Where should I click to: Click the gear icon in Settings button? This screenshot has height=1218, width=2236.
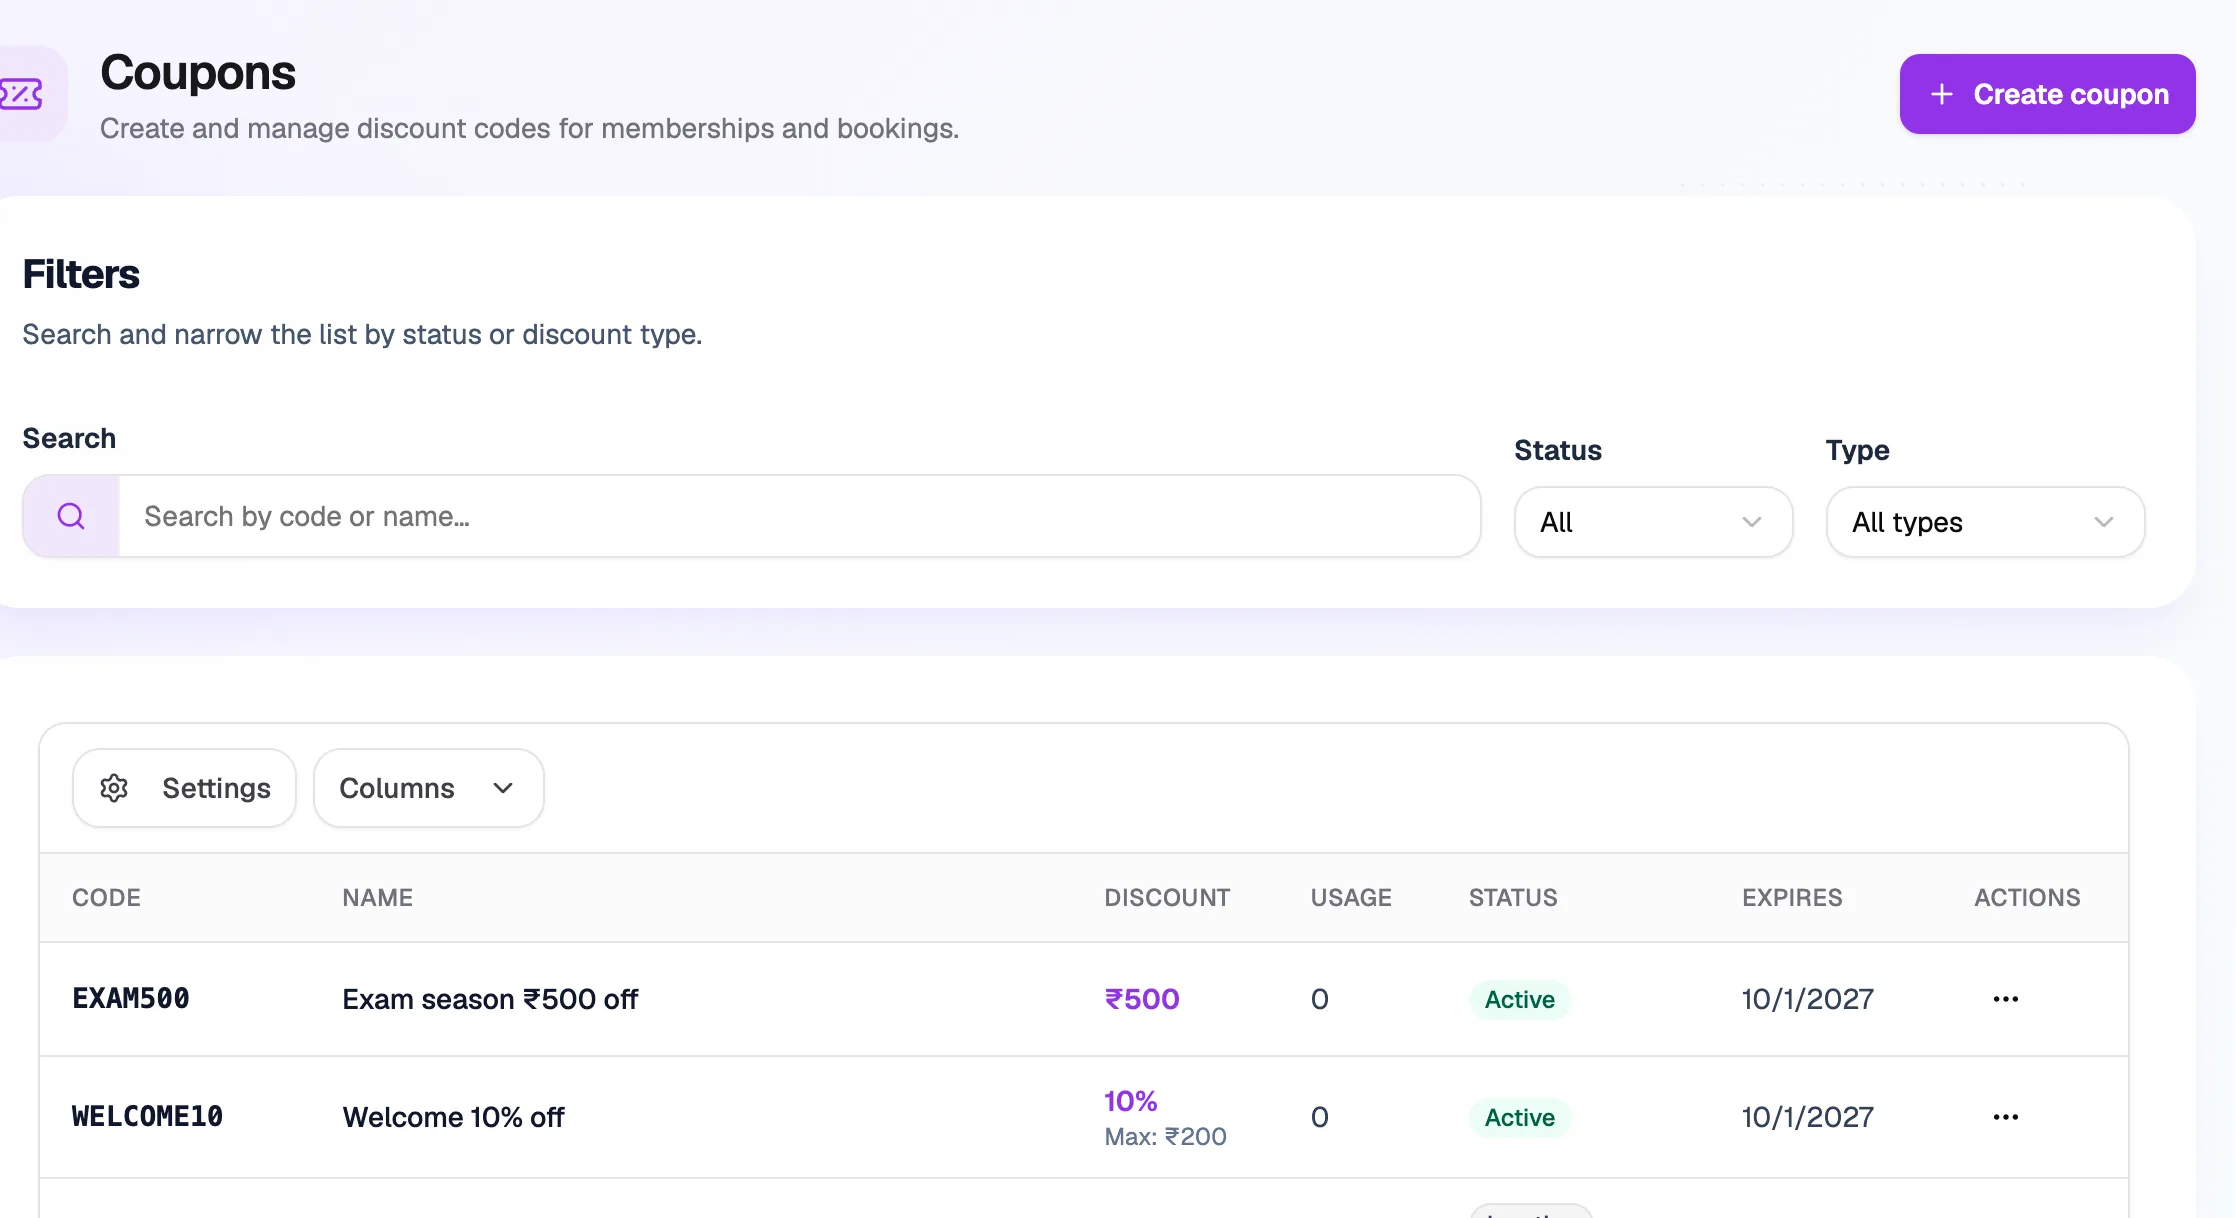(x=114, y=788)
